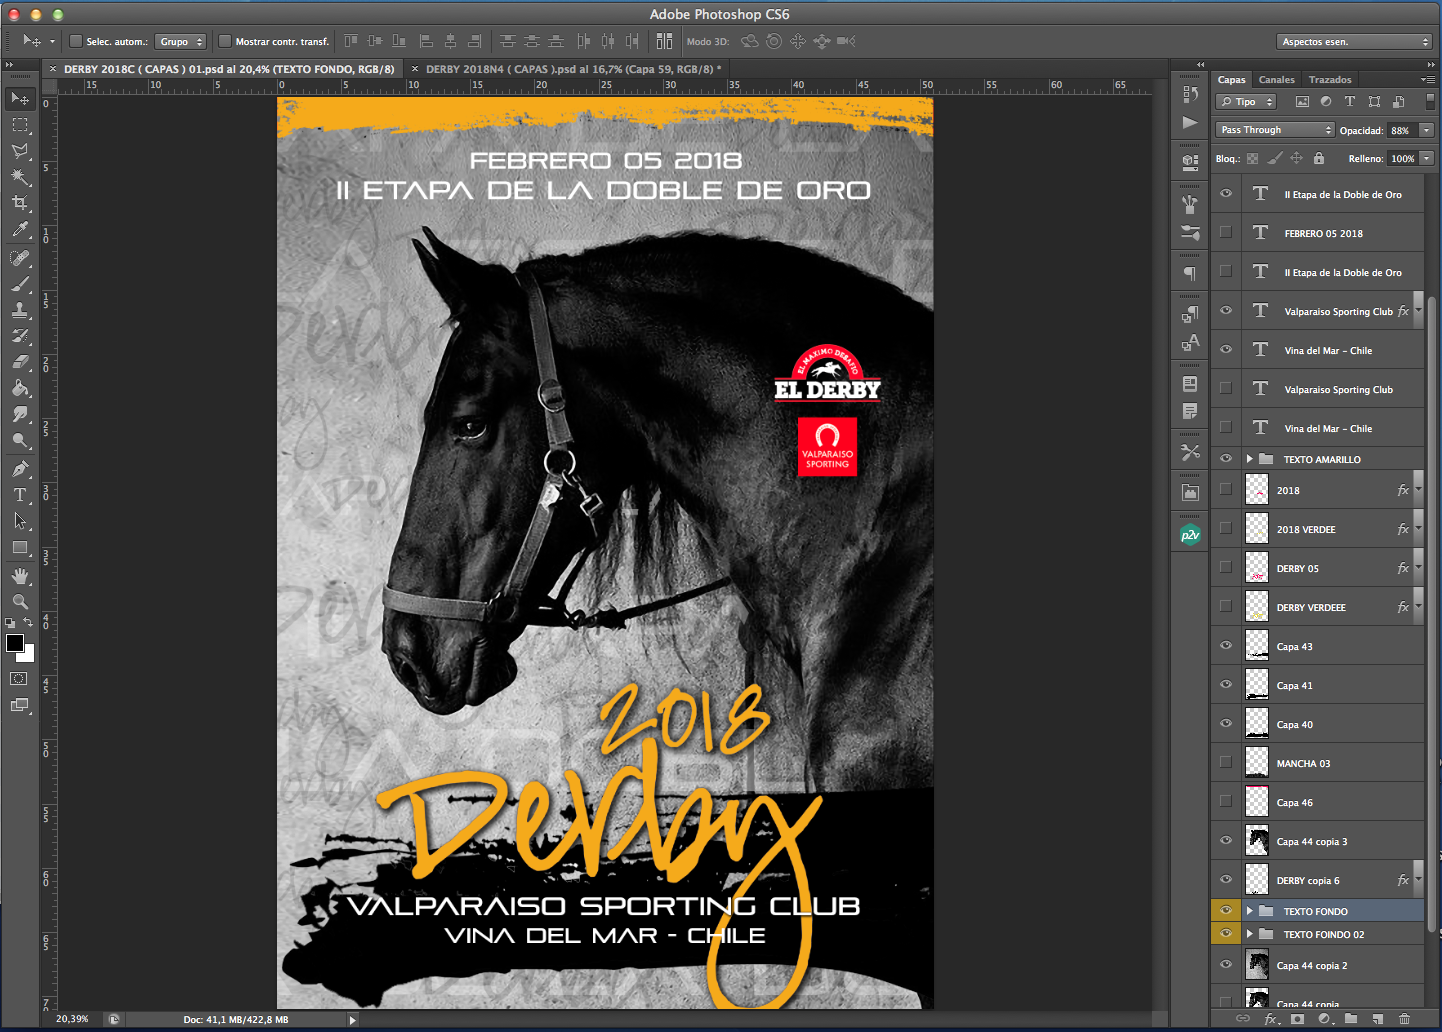The width and height of the screenshot is (1442, 1032).
Task: Select the Eraser tool
Action: 19,362
